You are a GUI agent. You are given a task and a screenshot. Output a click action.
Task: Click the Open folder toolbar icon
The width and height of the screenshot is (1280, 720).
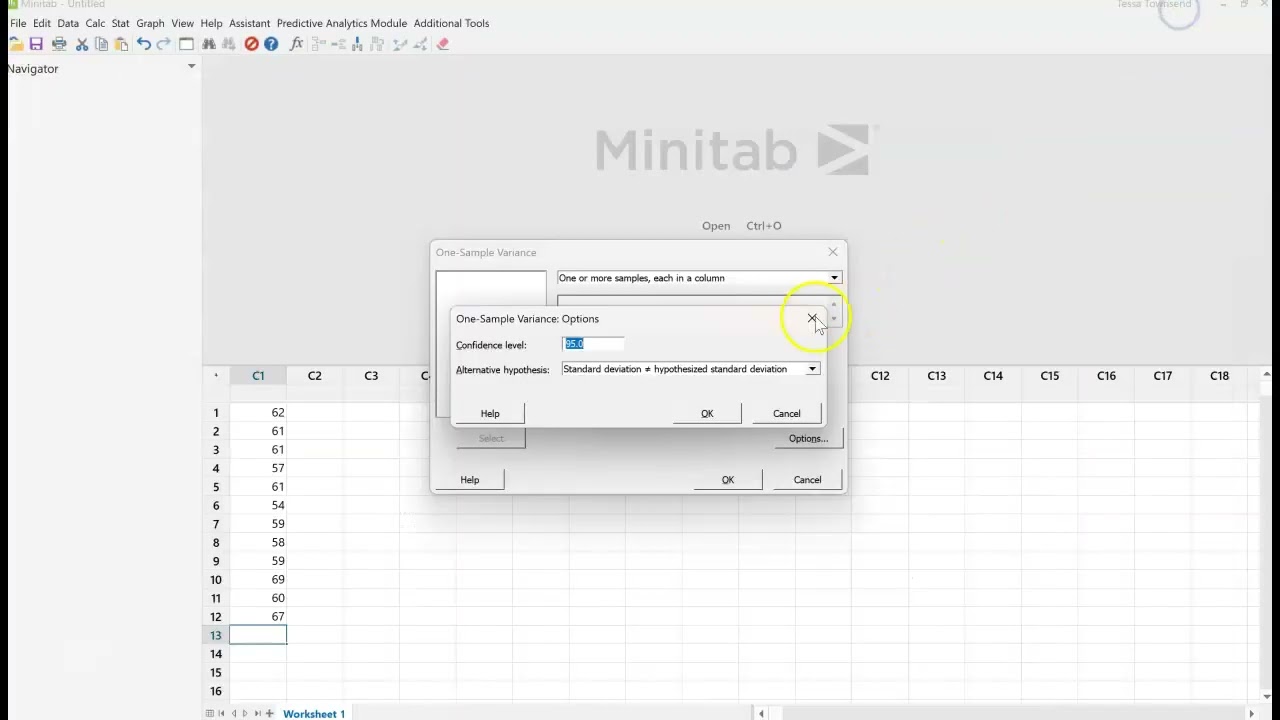click(16, 44)
